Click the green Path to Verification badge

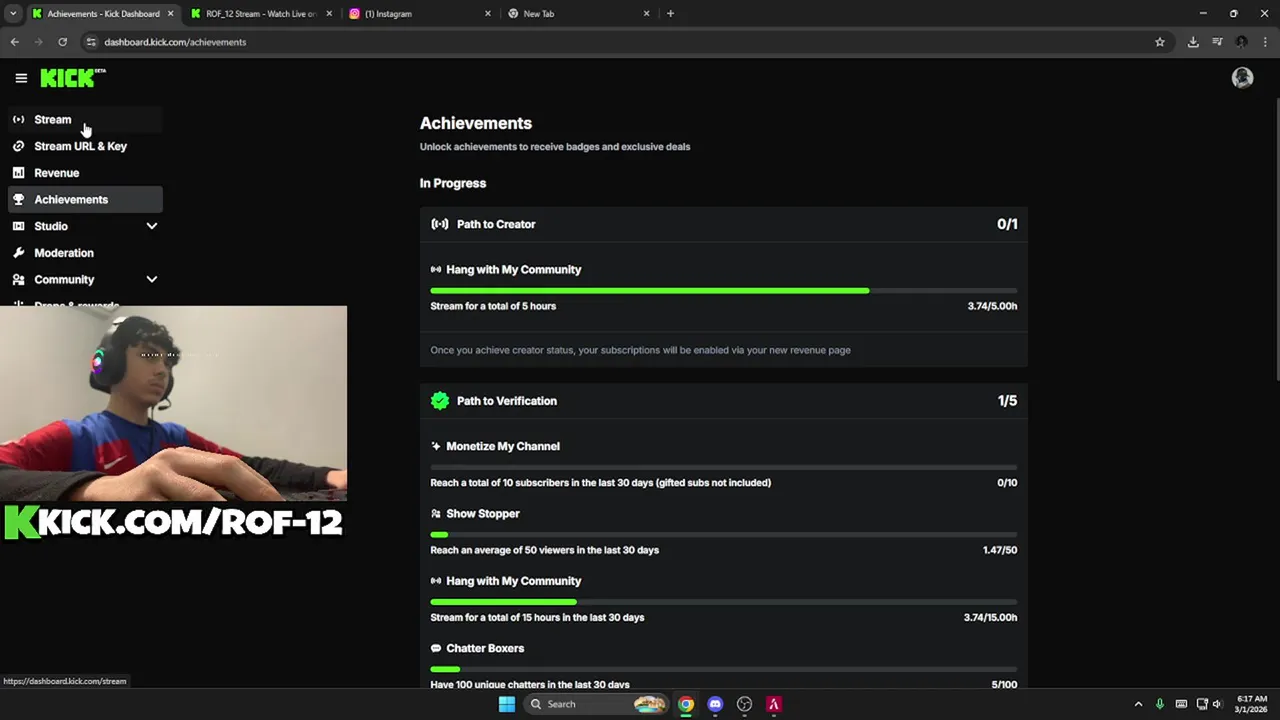click(440, 401)
